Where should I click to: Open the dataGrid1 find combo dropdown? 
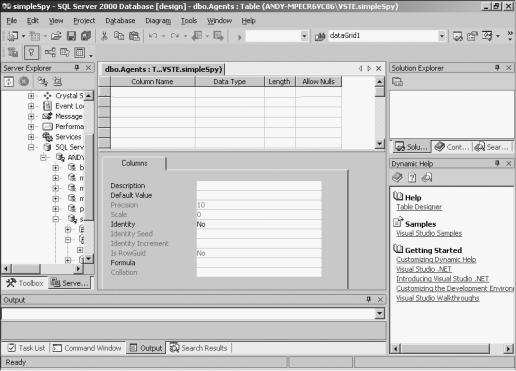442,36
